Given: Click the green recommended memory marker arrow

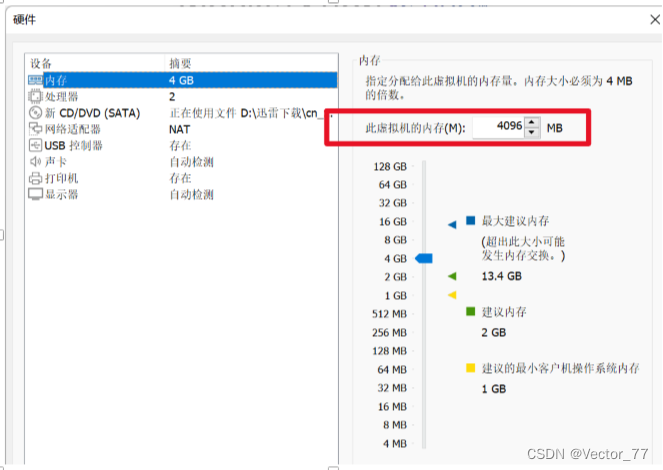Looking at the screenshot, I should (x=452, y=276).
